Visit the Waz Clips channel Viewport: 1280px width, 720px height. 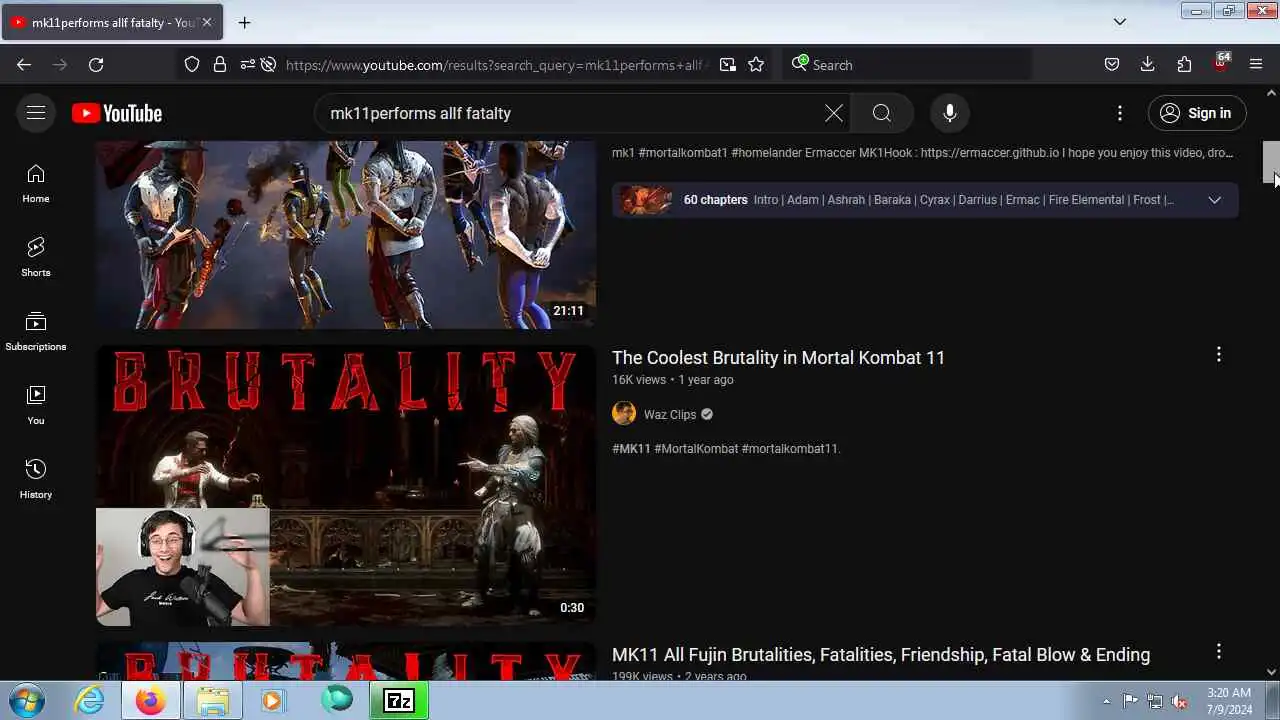[670, 414]
